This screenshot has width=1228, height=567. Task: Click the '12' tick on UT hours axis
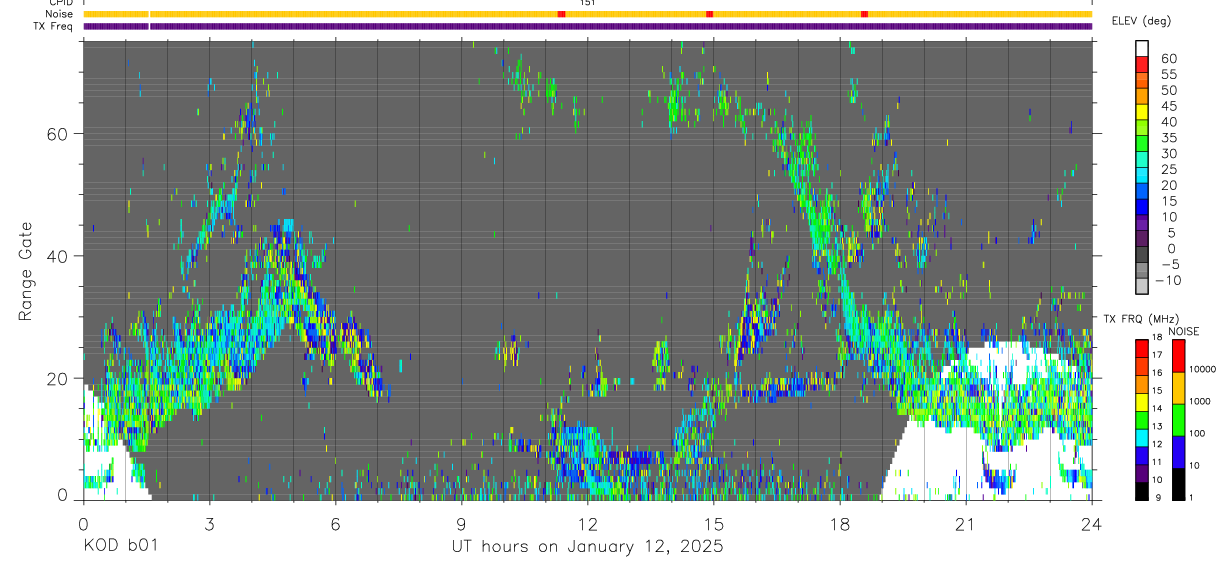coord(587,523)
